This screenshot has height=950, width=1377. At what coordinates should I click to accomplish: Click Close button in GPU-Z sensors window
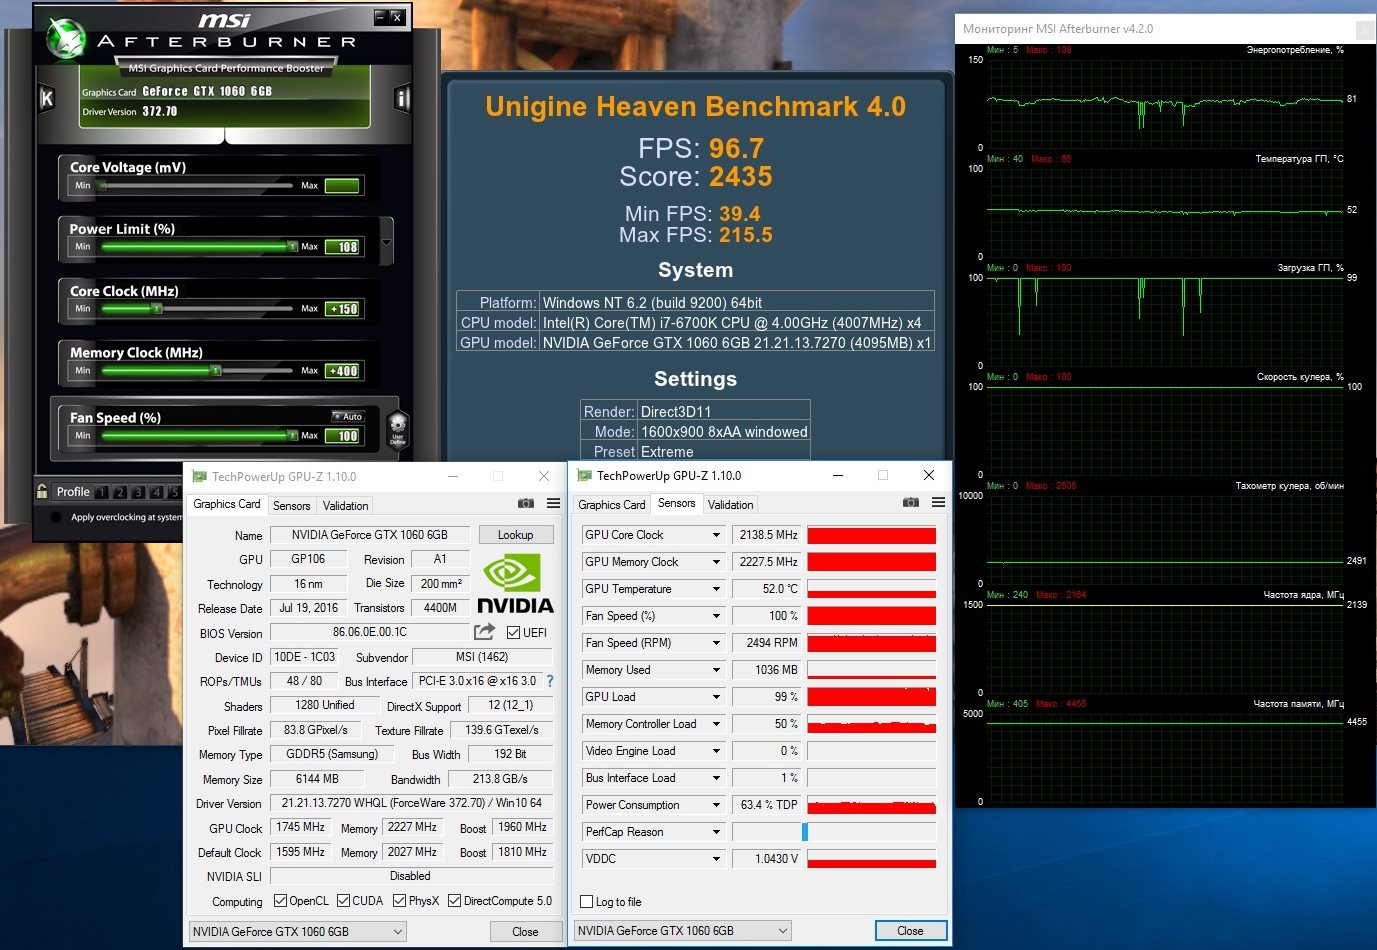(910, 931)
